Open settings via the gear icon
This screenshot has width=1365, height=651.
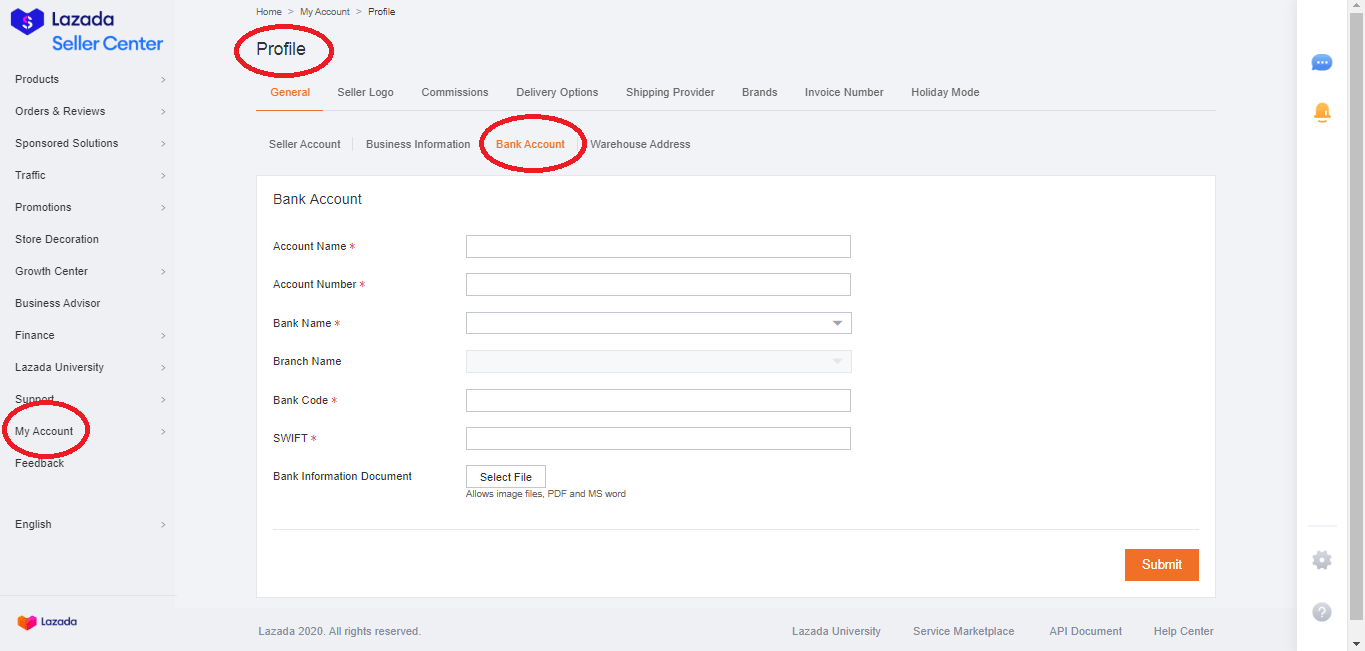(1321, 560)
